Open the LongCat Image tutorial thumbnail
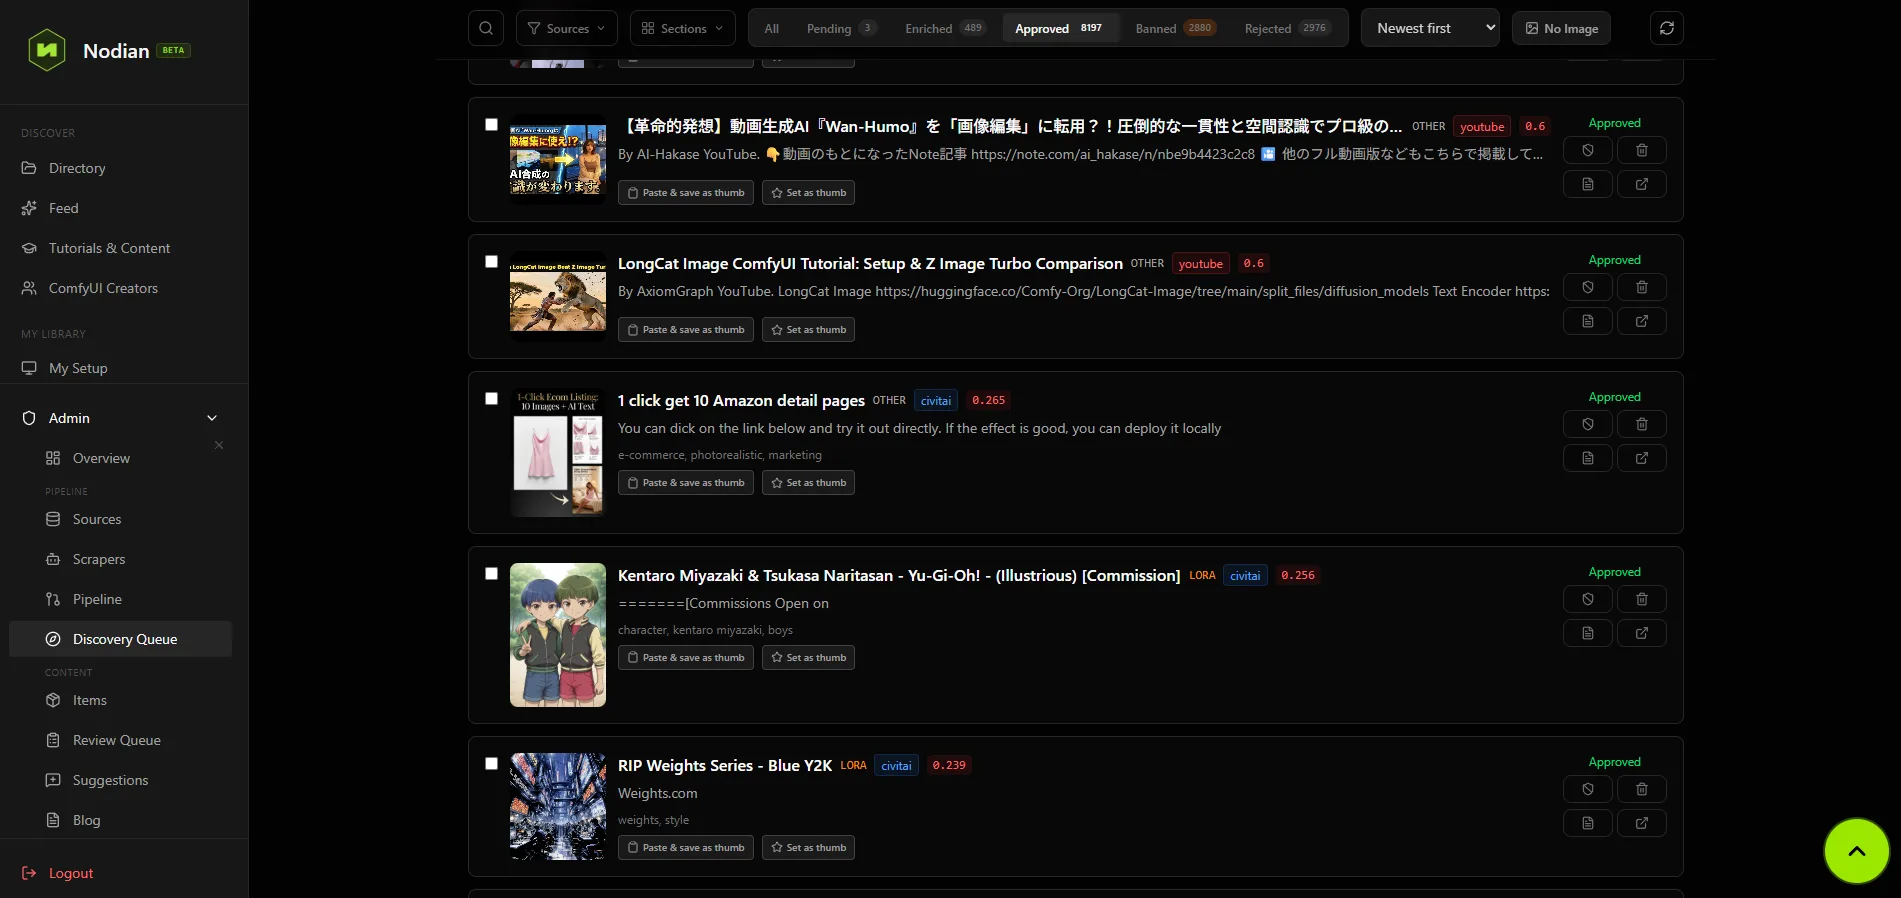This screenshot has height=898, width=1901. pos(558,296)
